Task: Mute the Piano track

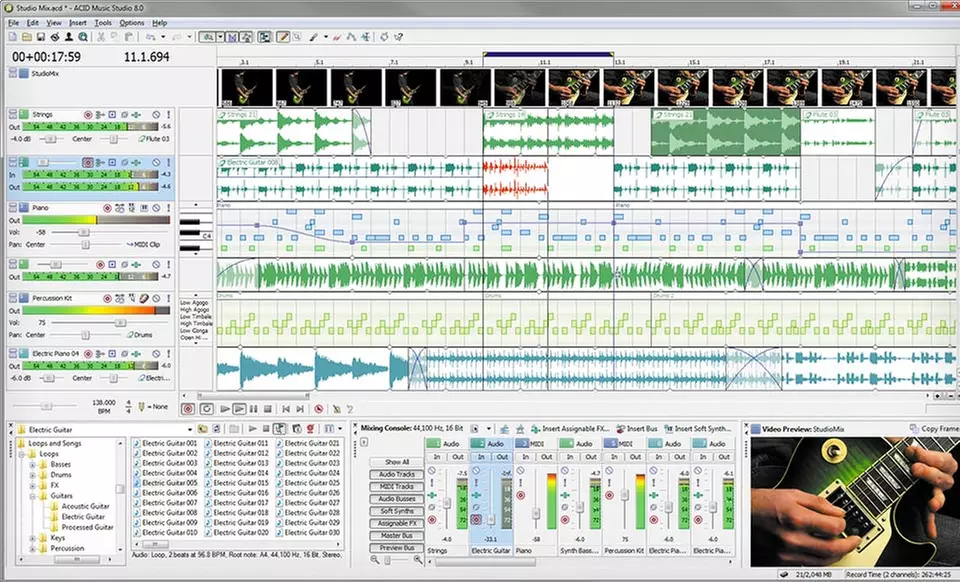Action: pos(156,208)
